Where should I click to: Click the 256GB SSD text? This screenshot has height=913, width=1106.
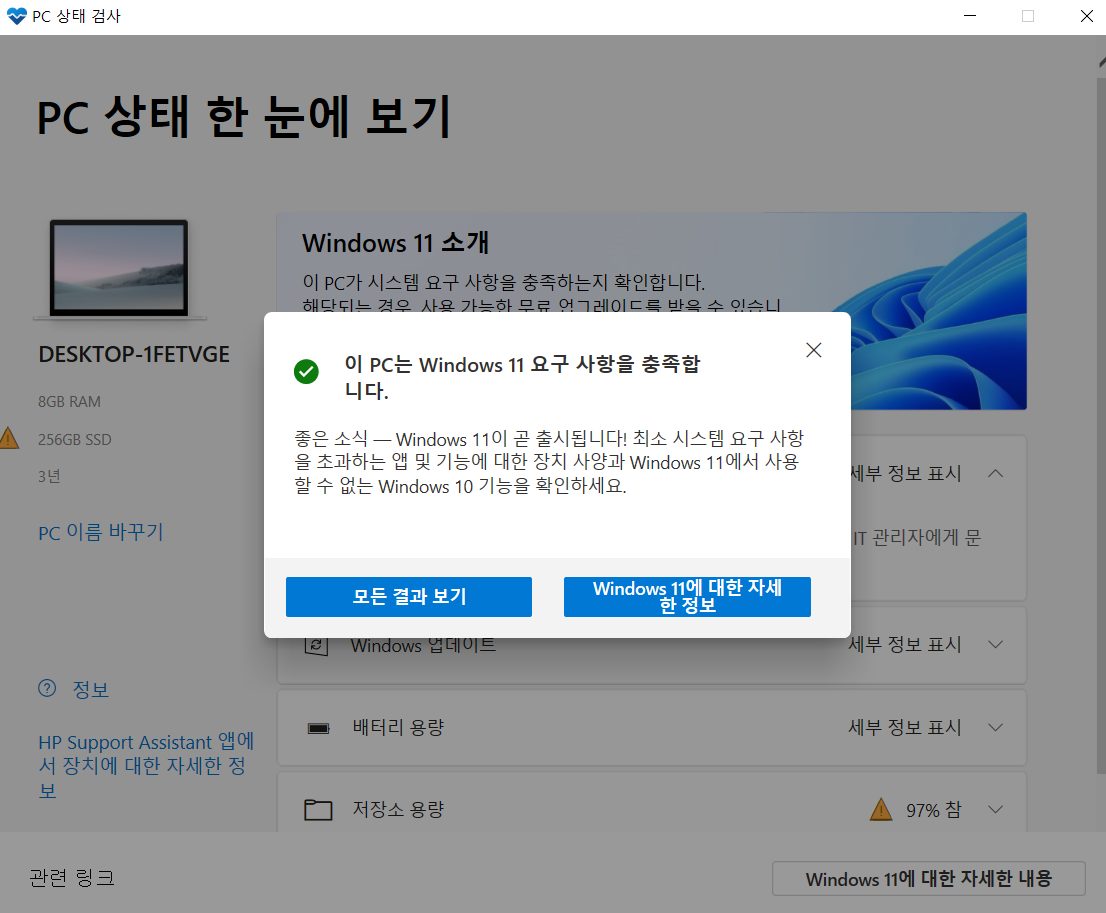75,440
